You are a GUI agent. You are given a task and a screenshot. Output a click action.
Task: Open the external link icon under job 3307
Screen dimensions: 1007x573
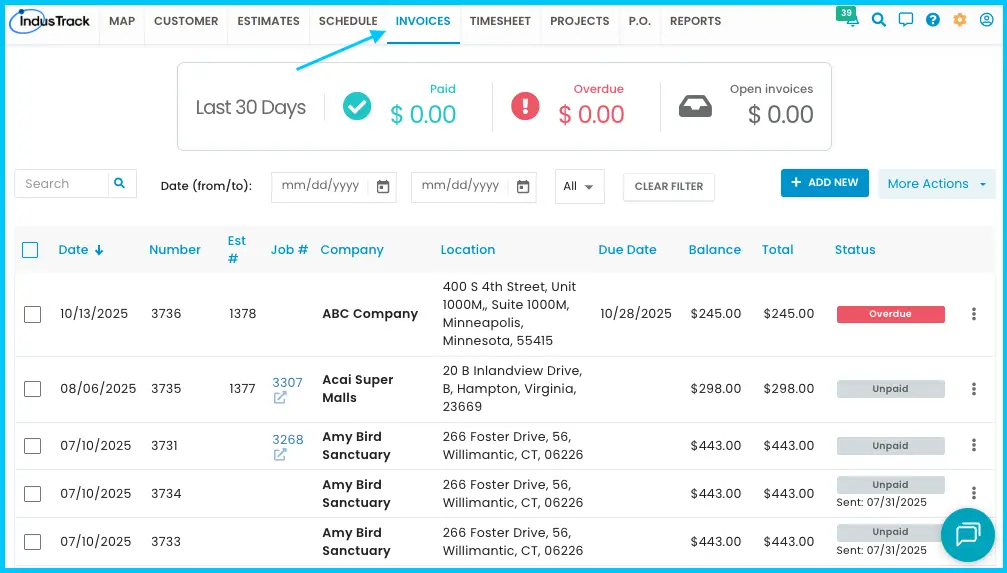[x=280, y=398]
